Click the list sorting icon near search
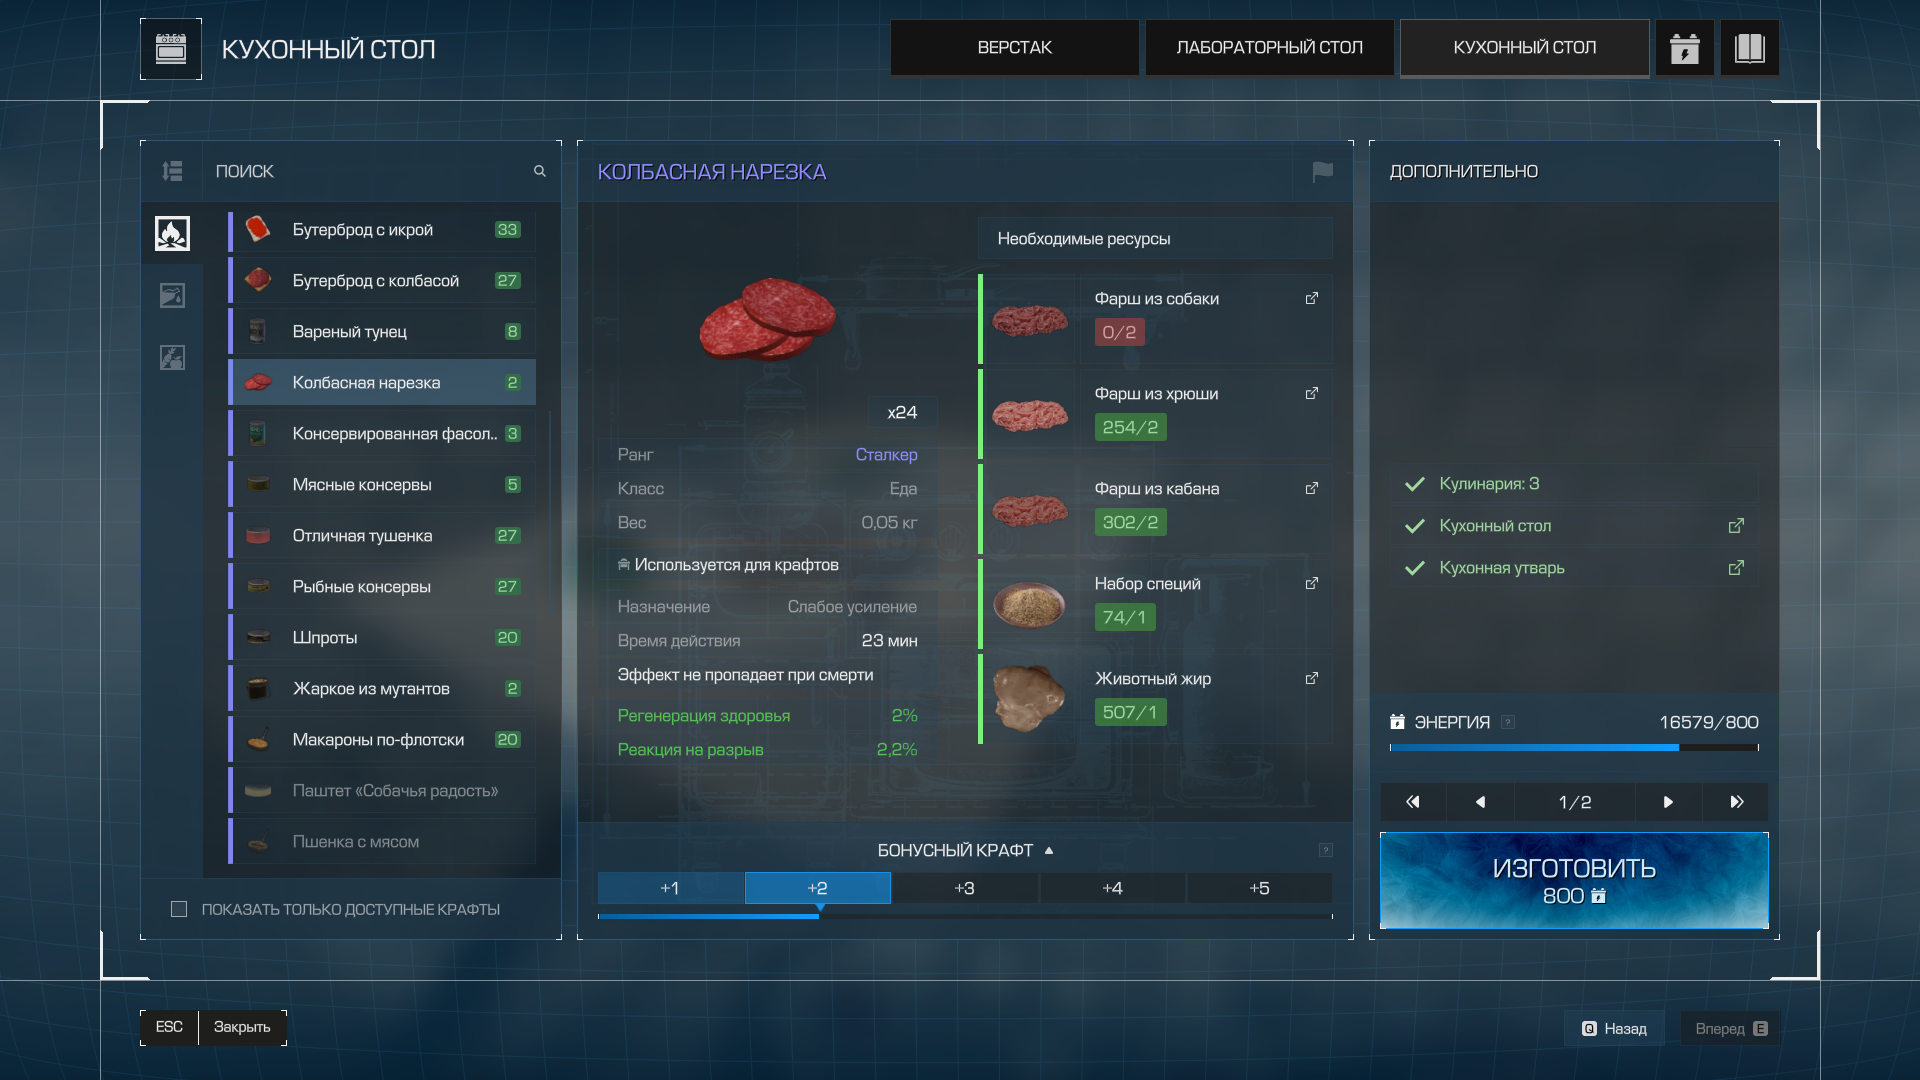 172,171
